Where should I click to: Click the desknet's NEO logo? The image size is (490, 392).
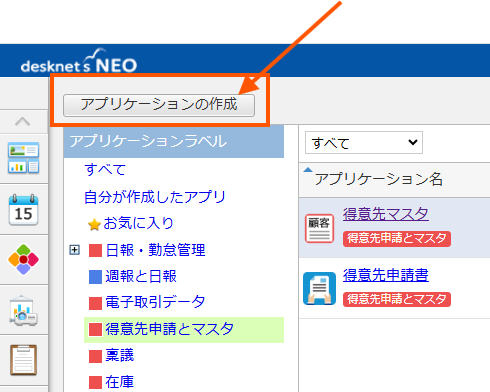point(79,62)
